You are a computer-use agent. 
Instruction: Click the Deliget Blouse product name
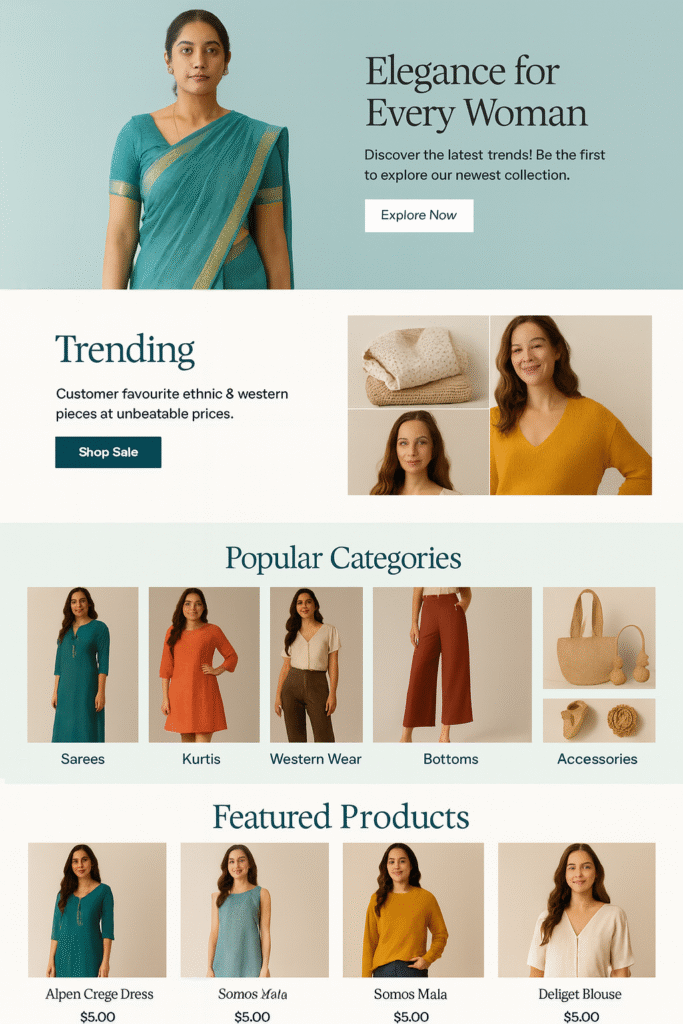(580, 994)
